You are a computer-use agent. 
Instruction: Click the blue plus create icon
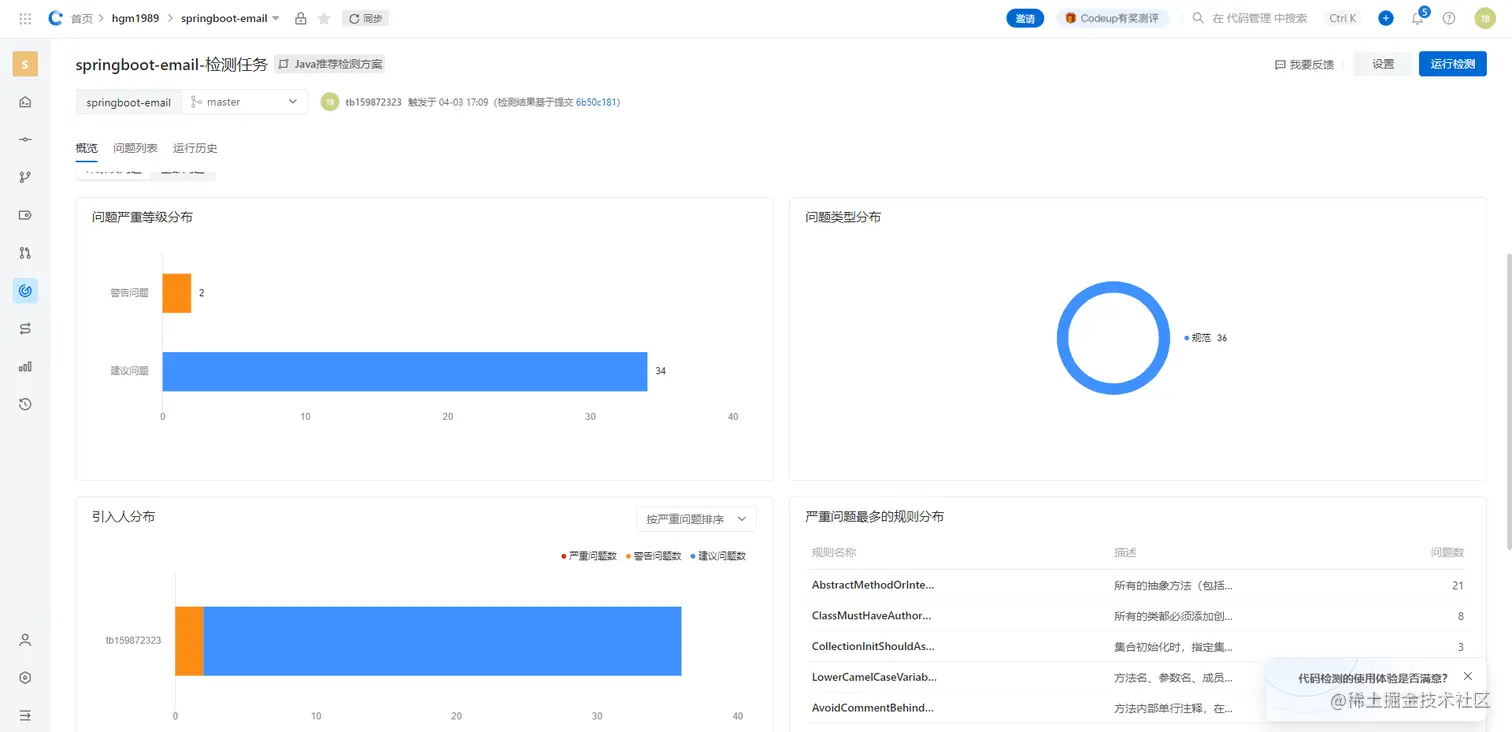[1385, 18]
